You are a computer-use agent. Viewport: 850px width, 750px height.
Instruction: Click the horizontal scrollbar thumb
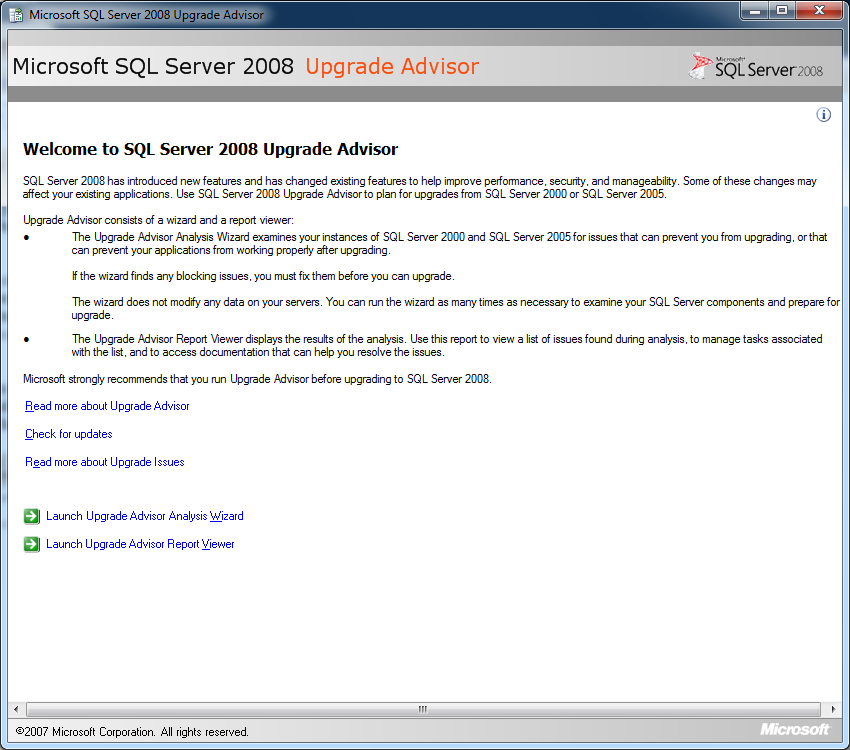[421, 708]
